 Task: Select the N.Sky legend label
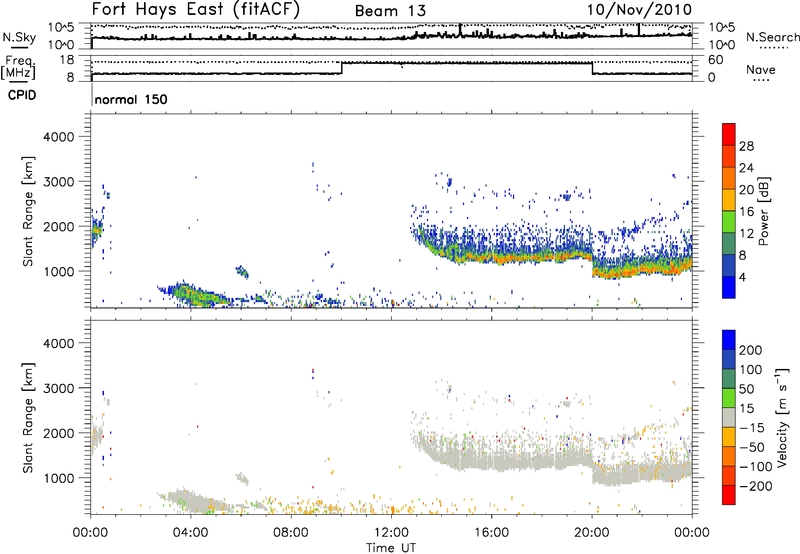[19, 37]
